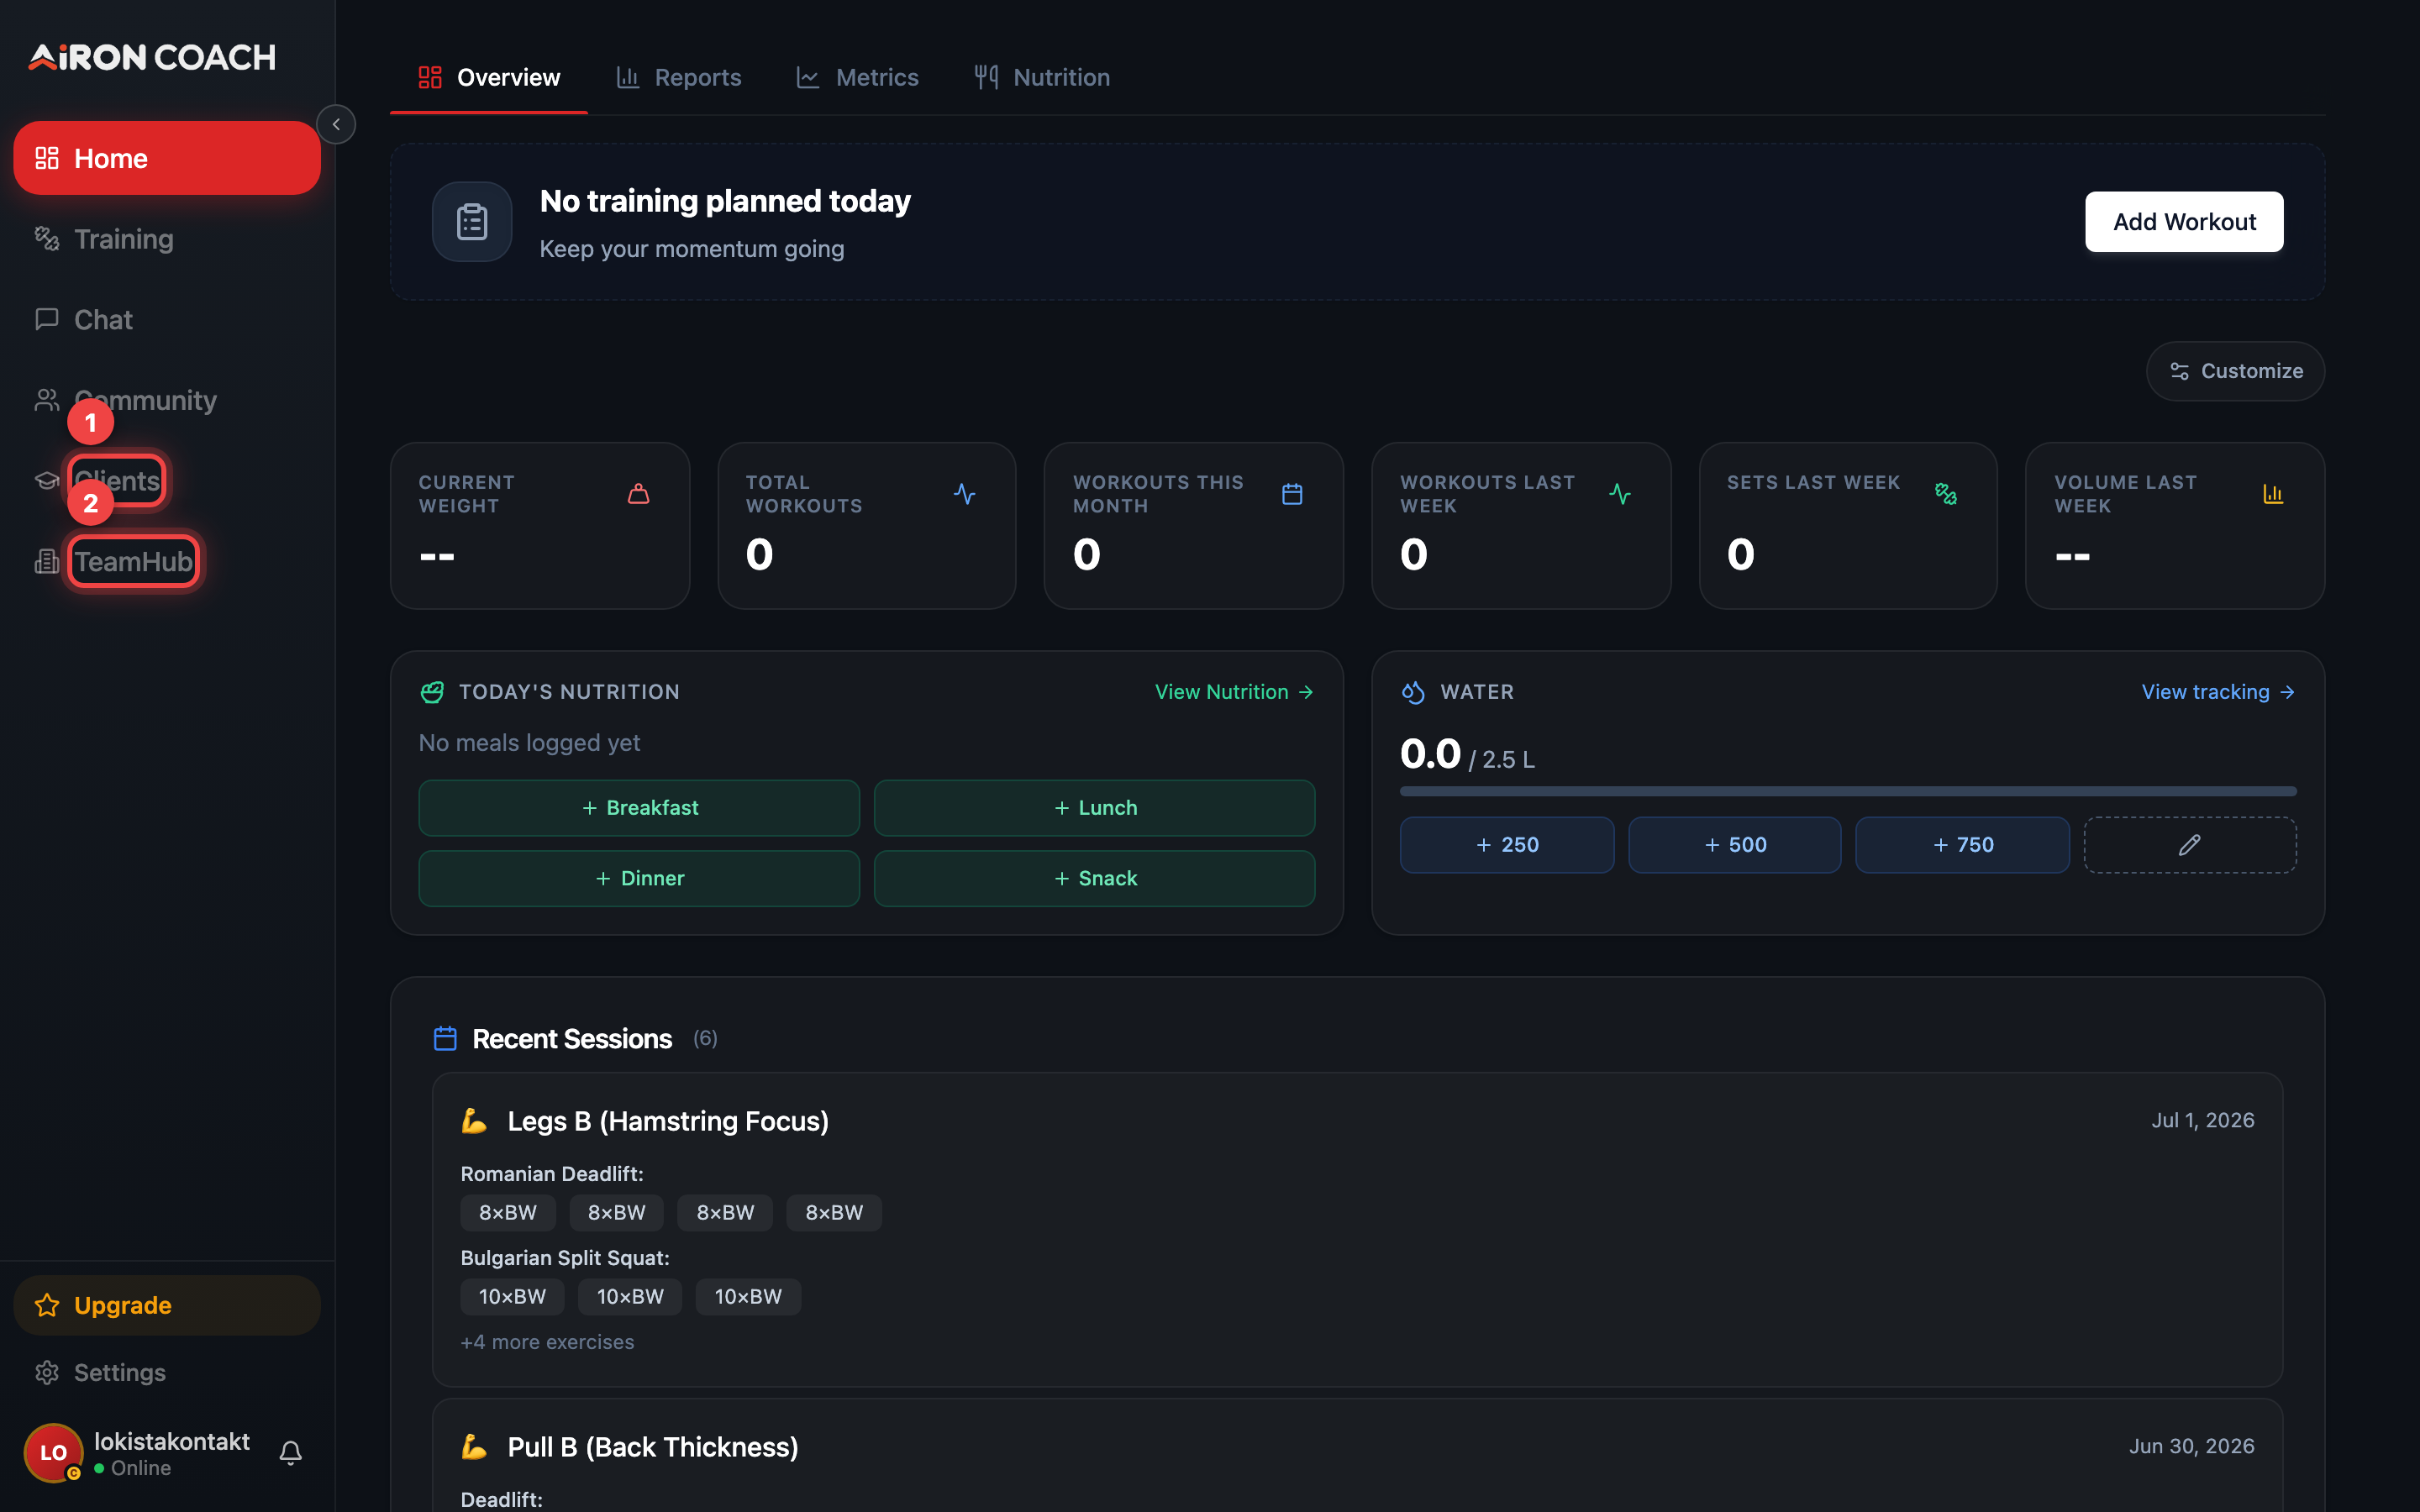
Task: Open the lokistakontakt profile name
Action: [x=172, y=1441]
